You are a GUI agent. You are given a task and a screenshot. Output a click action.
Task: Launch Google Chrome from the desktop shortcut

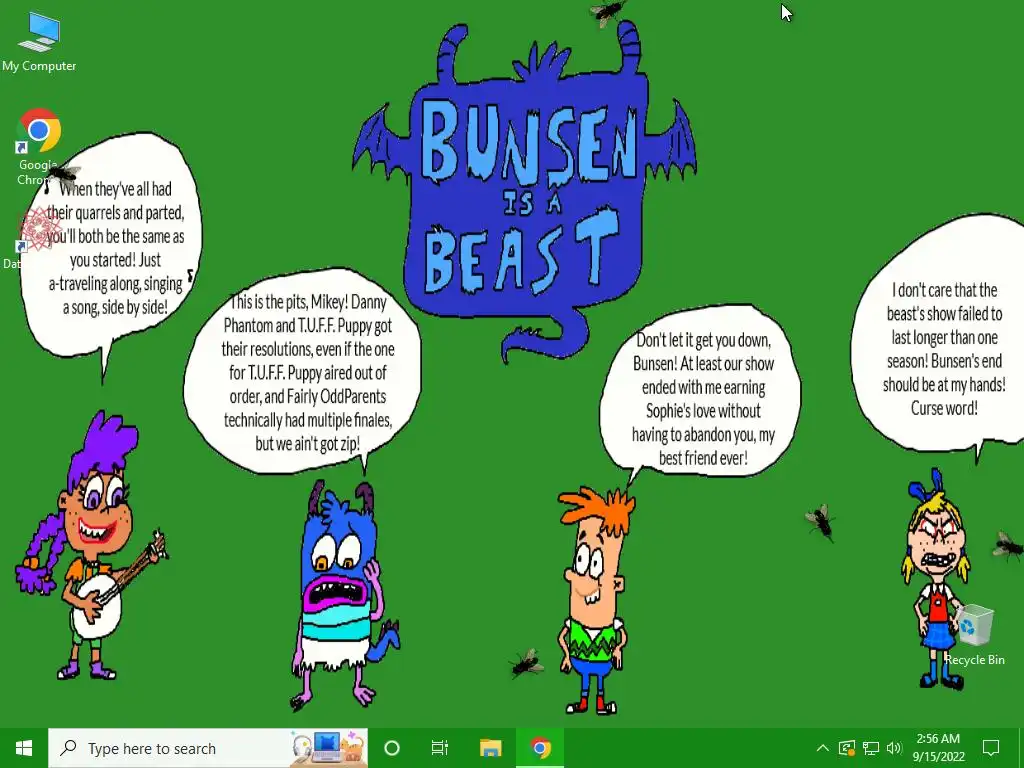38,146
